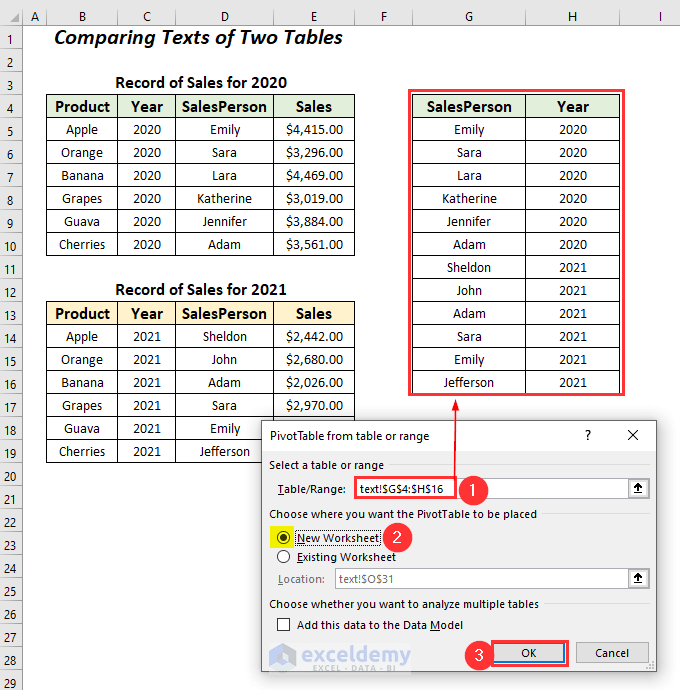Image resolution: width=680 pixels, height=690 pixels.
Task: Select row 25 header
Action: coord(11,590)
